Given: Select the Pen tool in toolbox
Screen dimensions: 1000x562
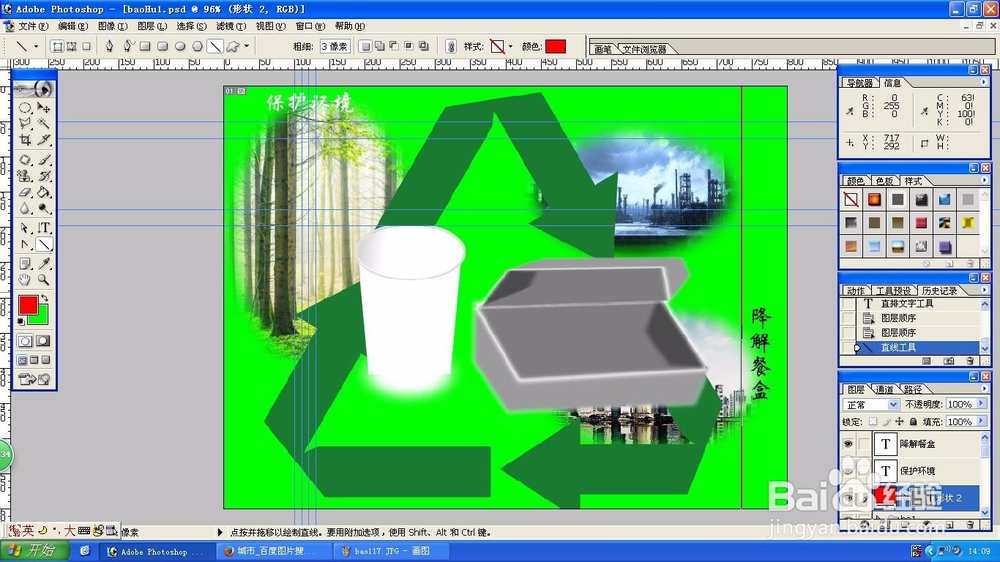Looking at the screenshot, I should [26, 244].
